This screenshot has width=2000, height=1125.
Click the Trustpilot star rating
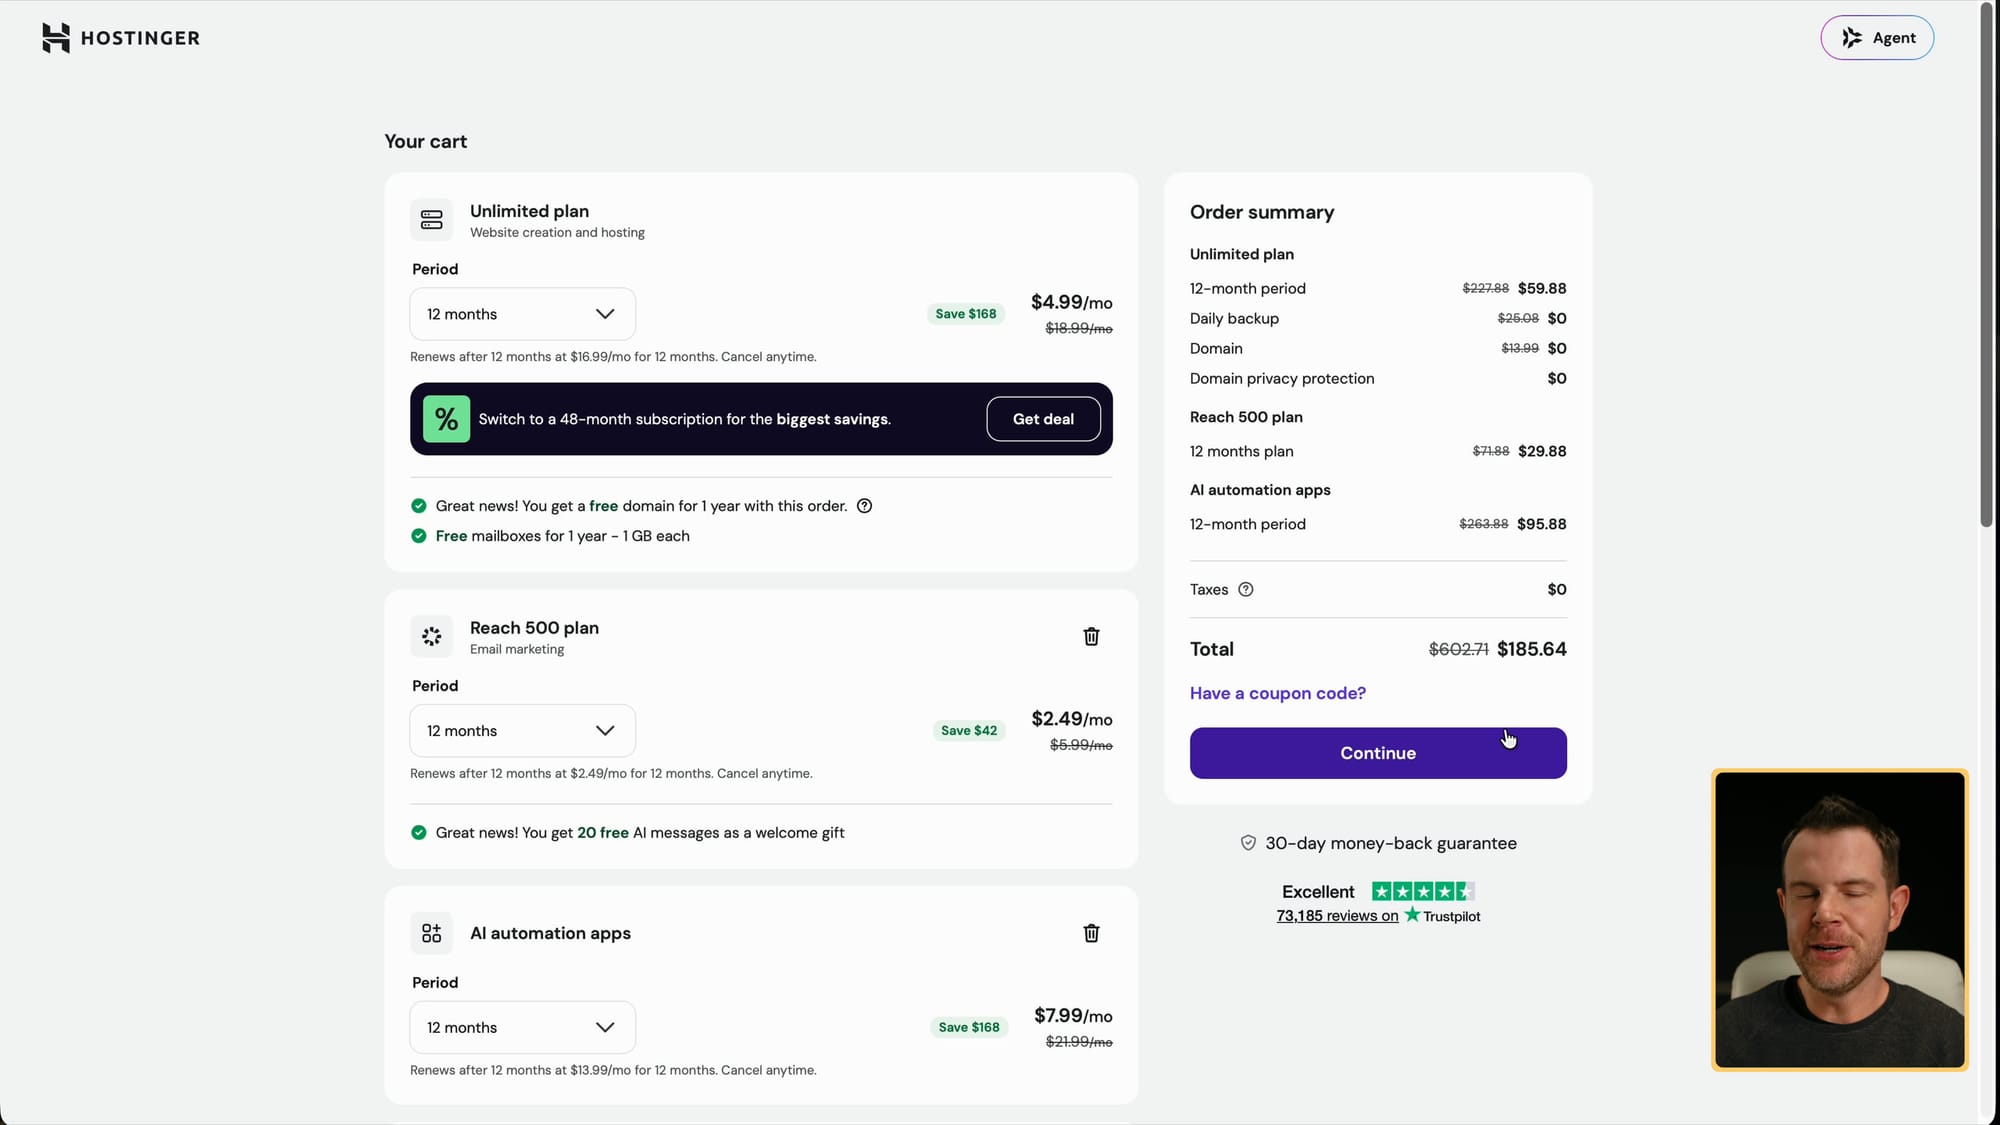[x=1423, y=891]
